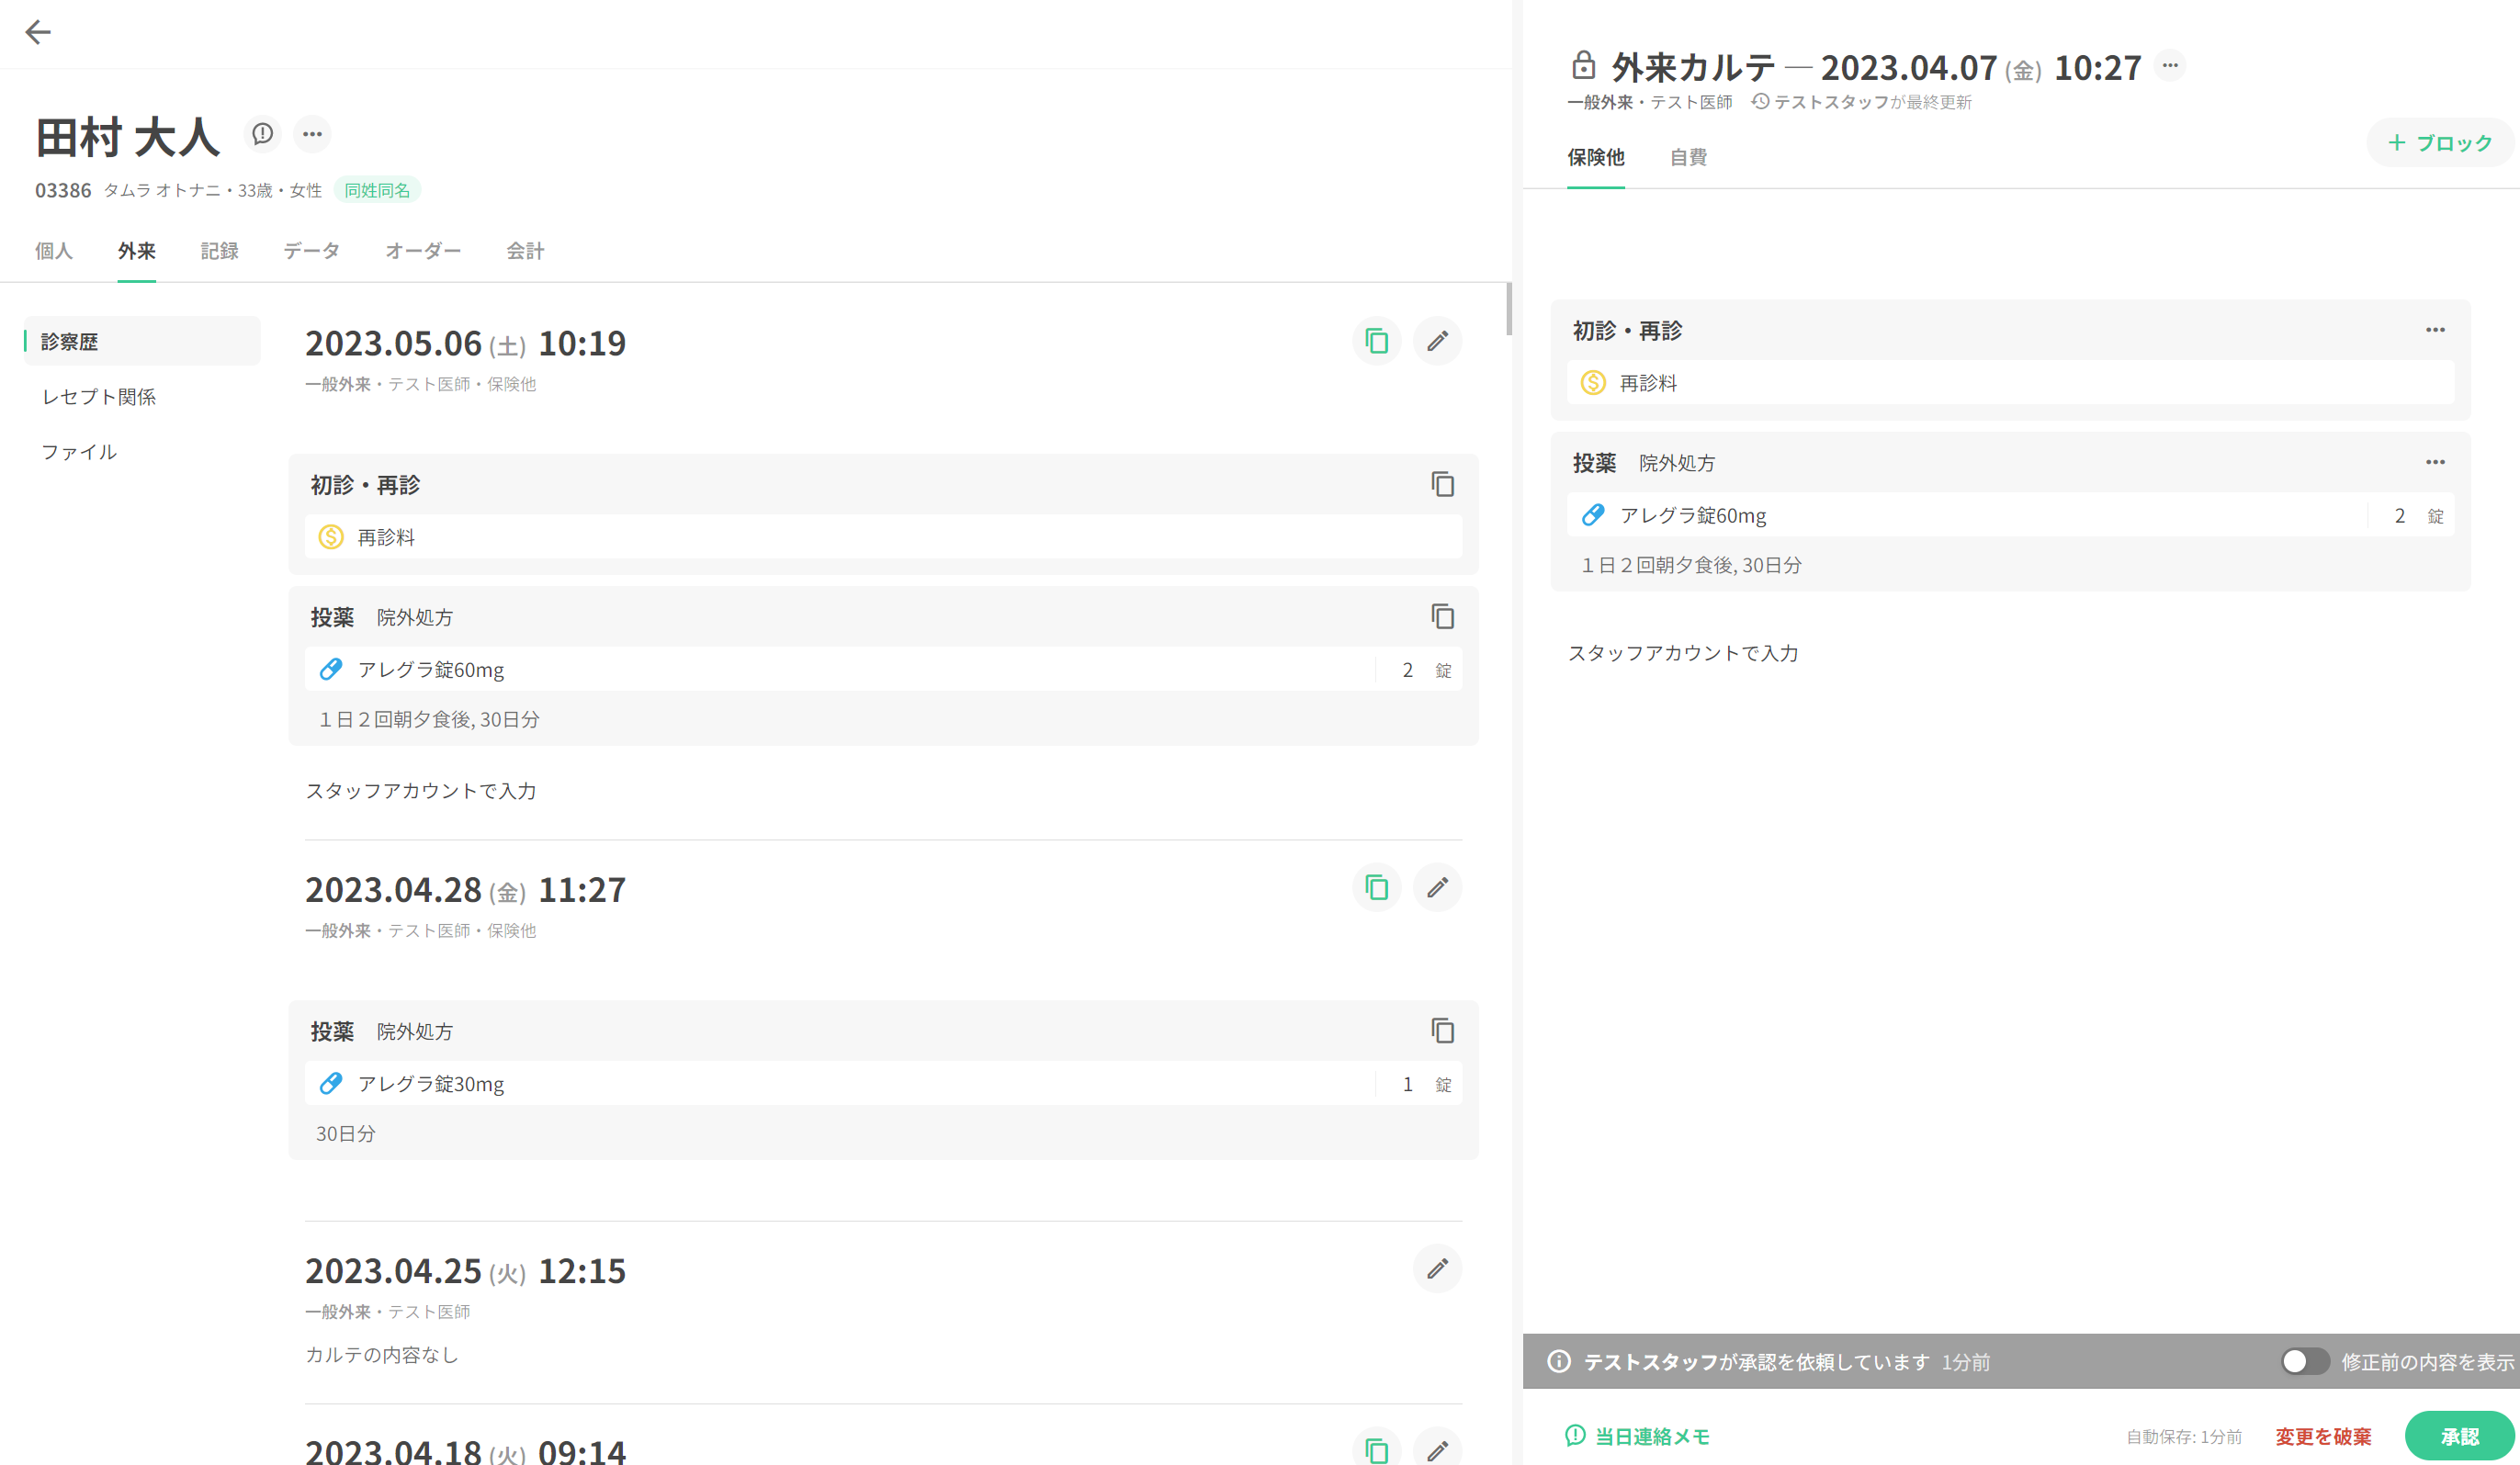Switch to 自費 tab in right panel
The image size is (2520, 1465).
[x=1685, y=157]
